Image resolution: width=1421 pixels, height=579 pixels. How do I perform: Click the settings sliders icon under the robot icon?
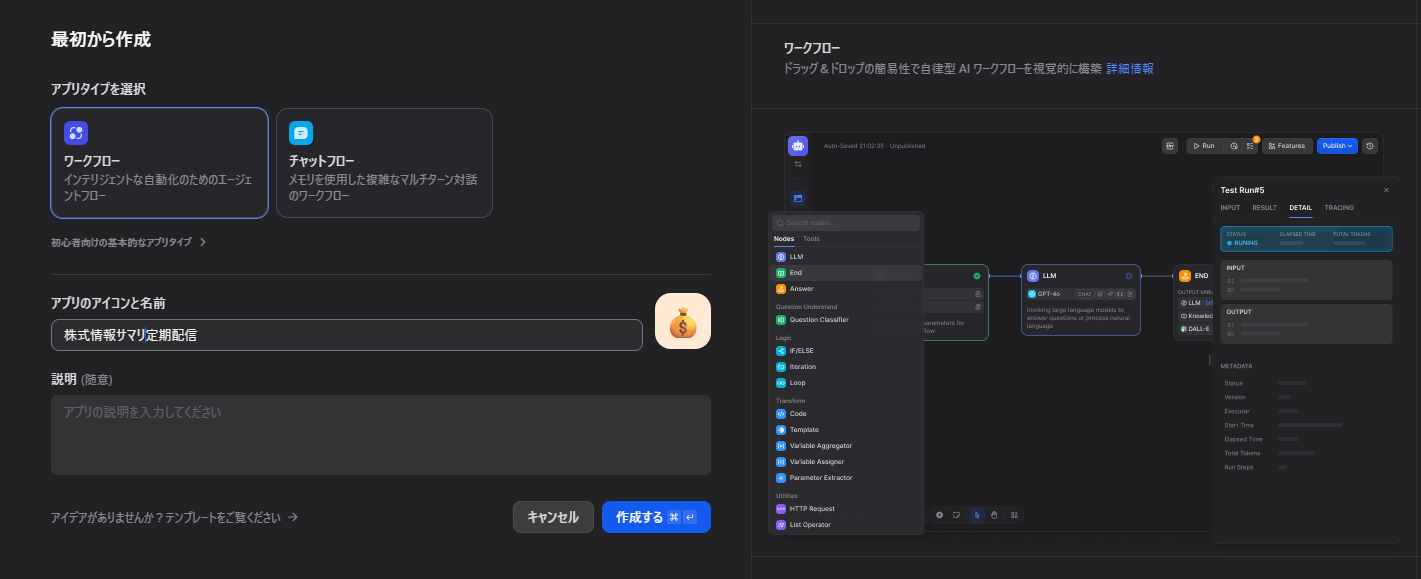pos(798,164)
